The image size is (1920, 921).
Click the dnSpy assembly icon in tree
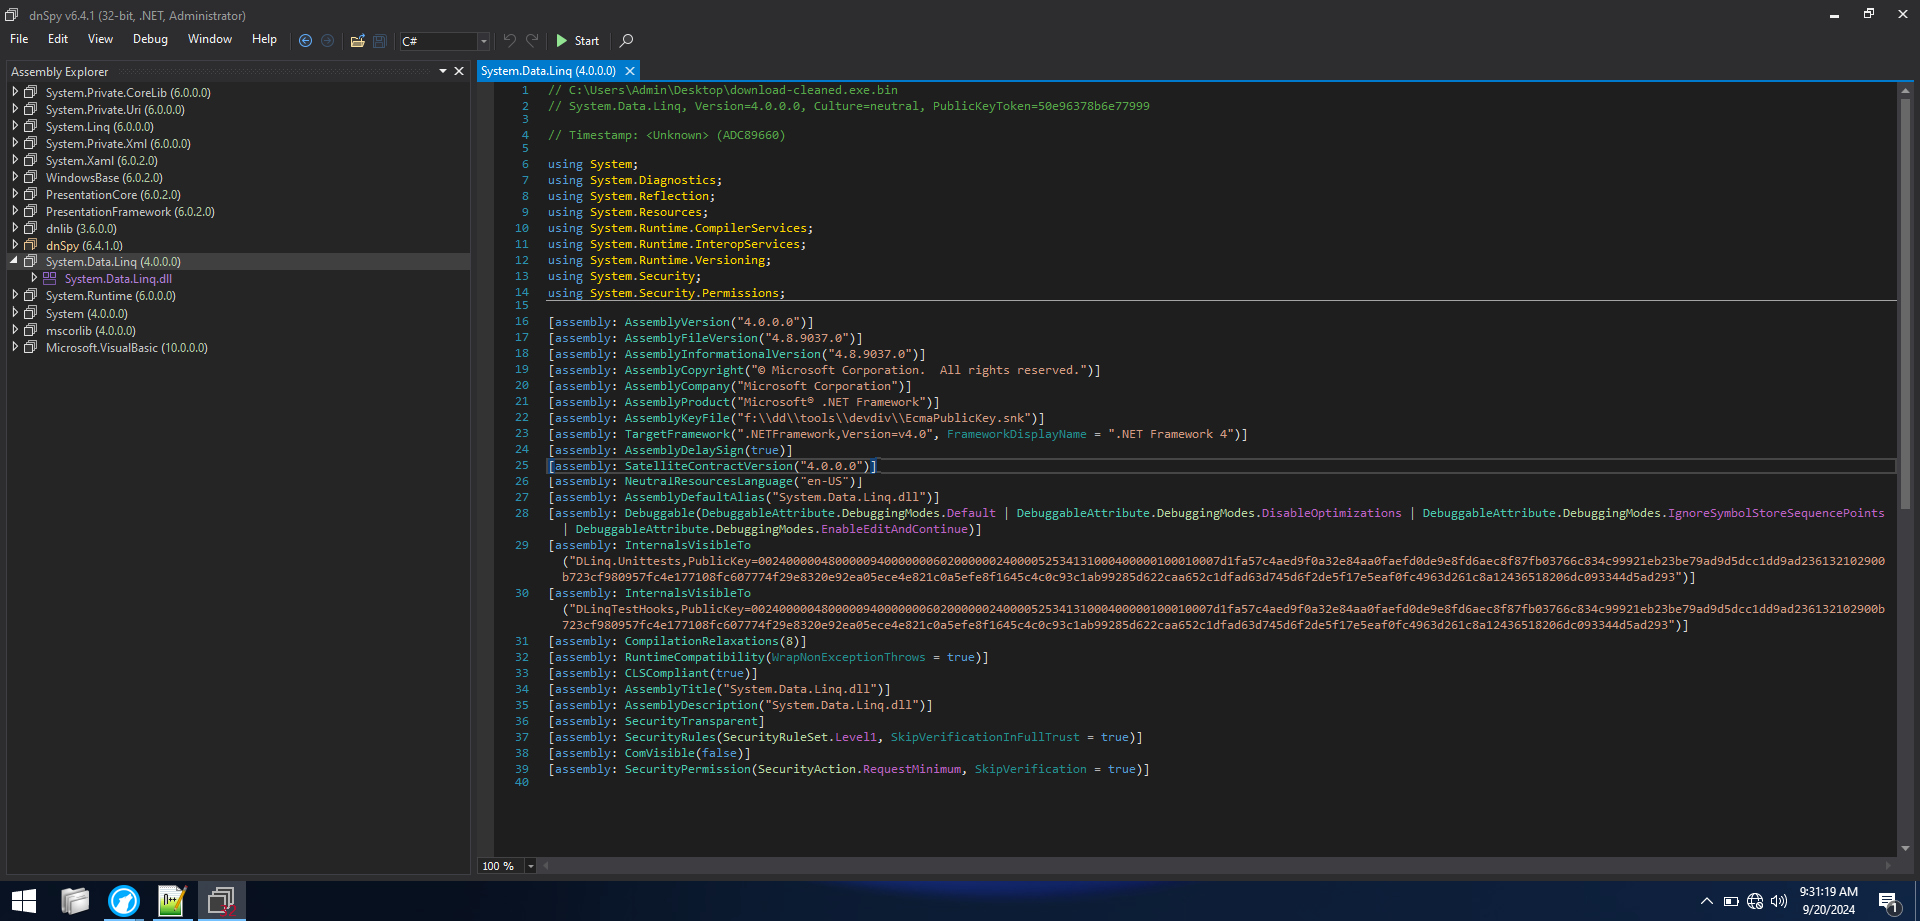31,245
